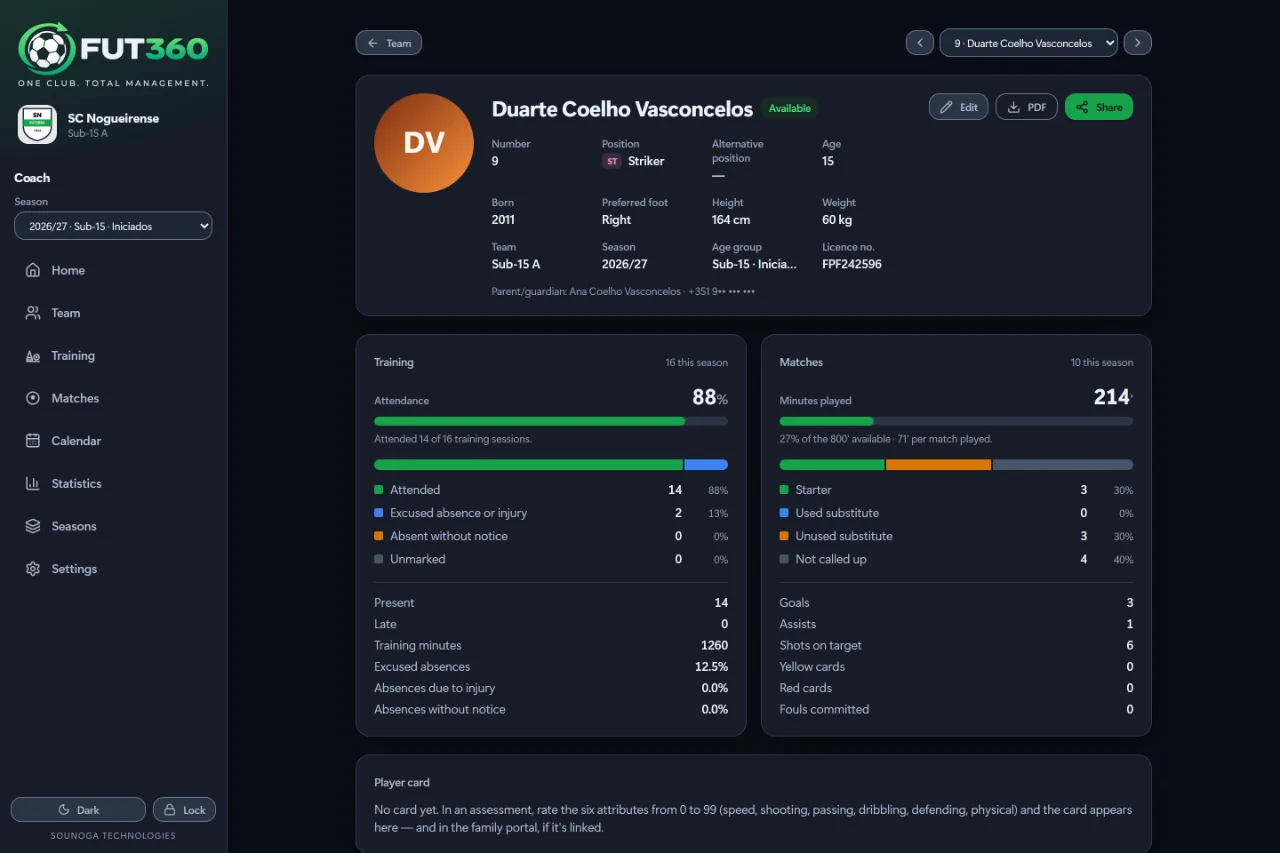
Task: Click the Excused absence or injury legend row
Action: (x=551, y=513)
